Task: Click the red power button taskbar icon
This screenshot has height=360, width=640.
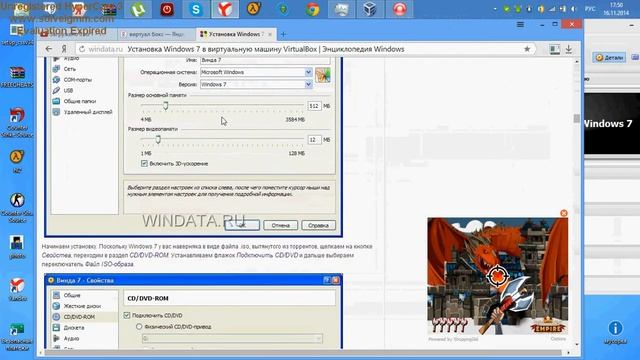Action: coord(167,9)
